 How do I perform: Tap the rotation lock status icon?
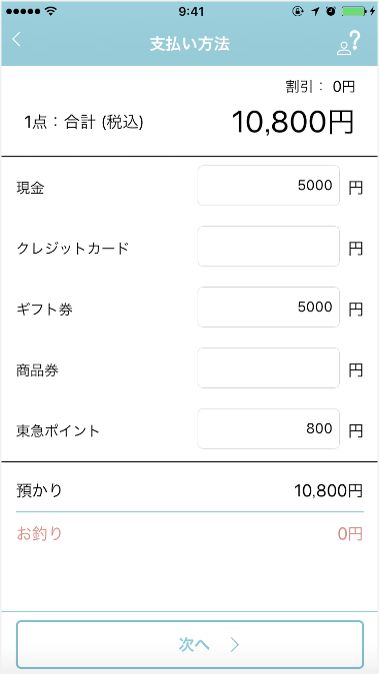tap(298, 12)
